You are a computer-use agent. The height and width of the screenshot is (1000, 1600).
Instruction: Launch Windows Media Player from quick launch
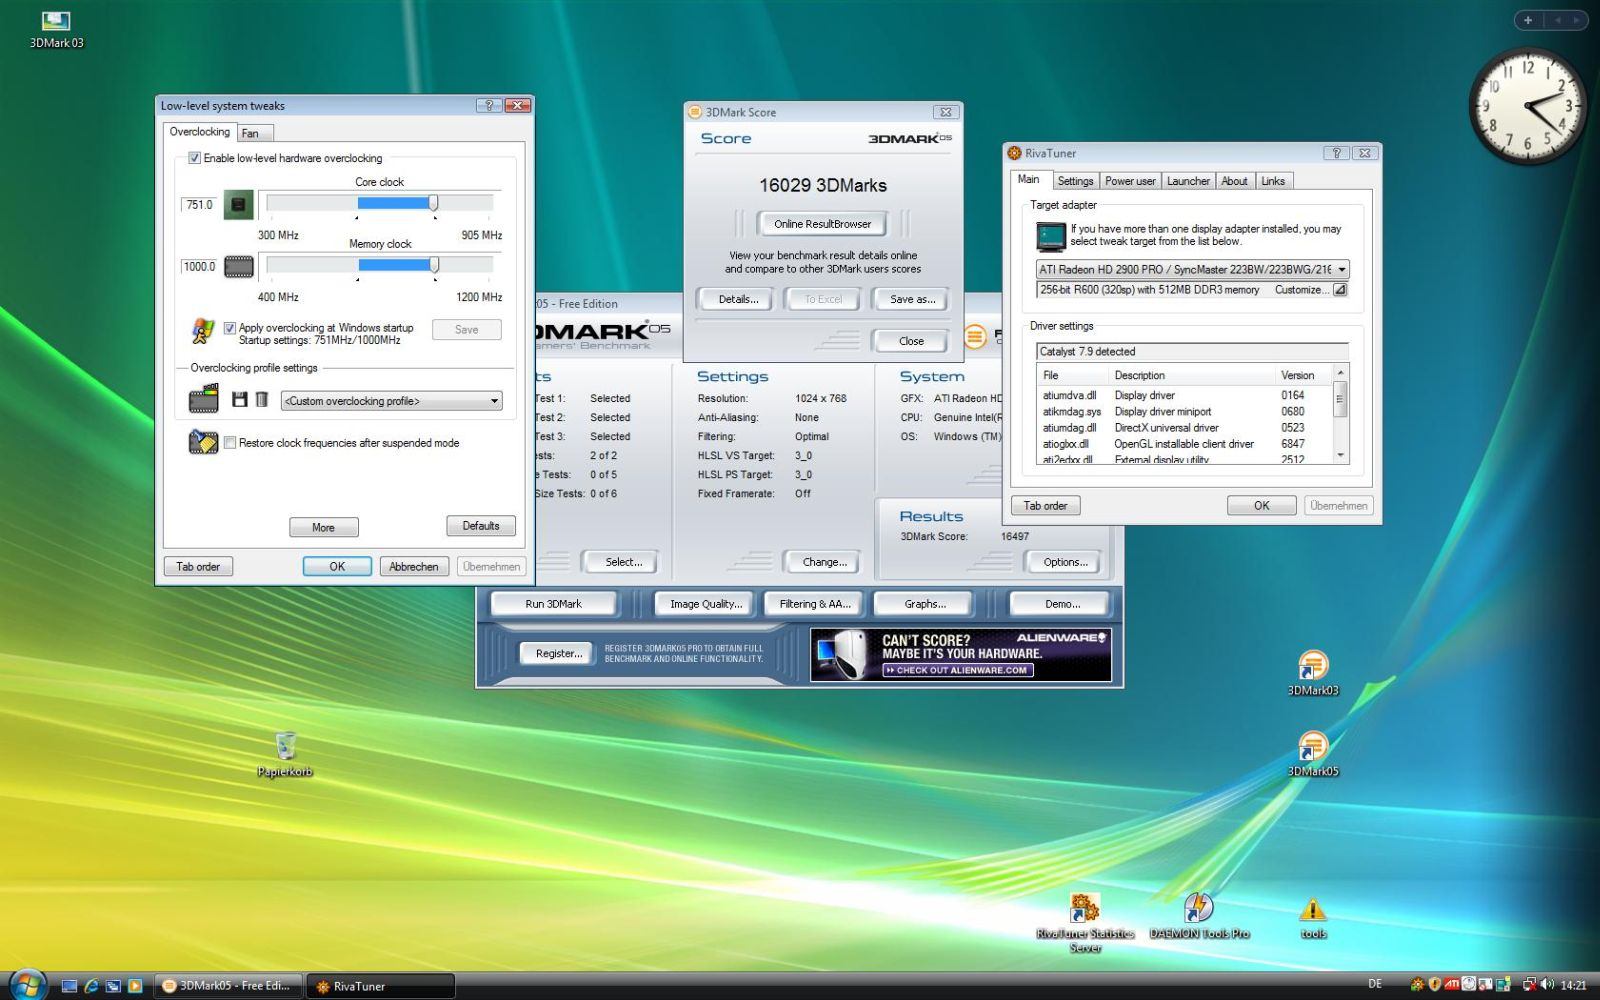tap(135, 986)
